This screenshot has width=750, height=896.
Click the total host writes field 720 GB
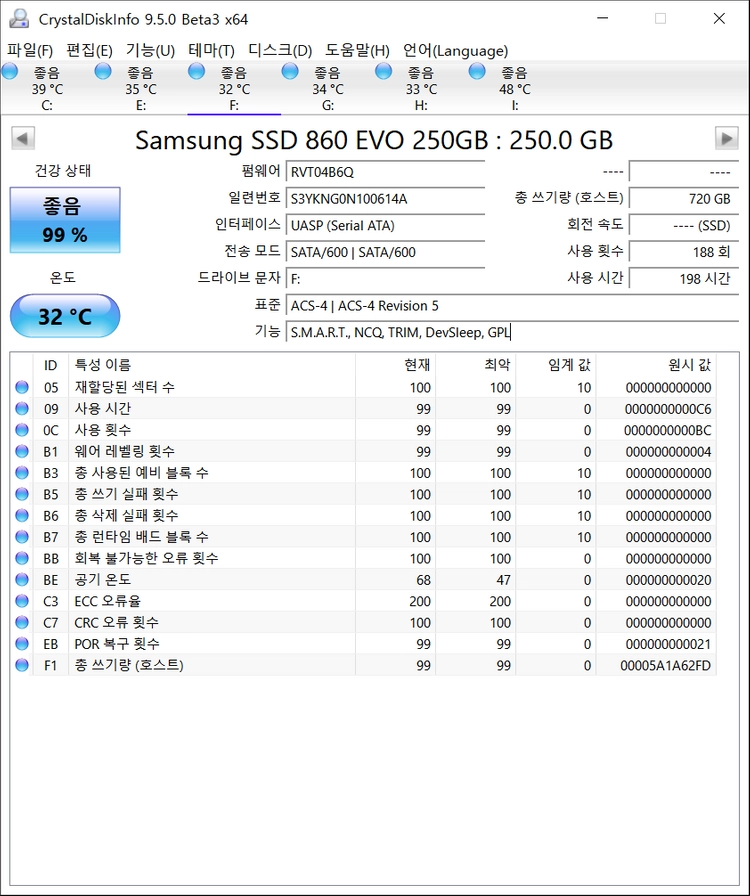684,199
